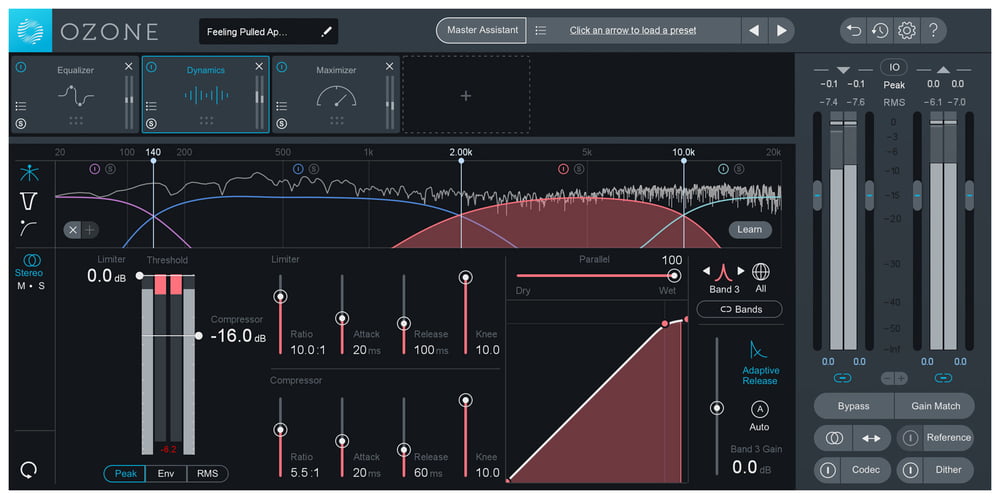Screen dimensions: 1000x499
Task: Remove the Dynamics module with X
Action: coord(259,66)
